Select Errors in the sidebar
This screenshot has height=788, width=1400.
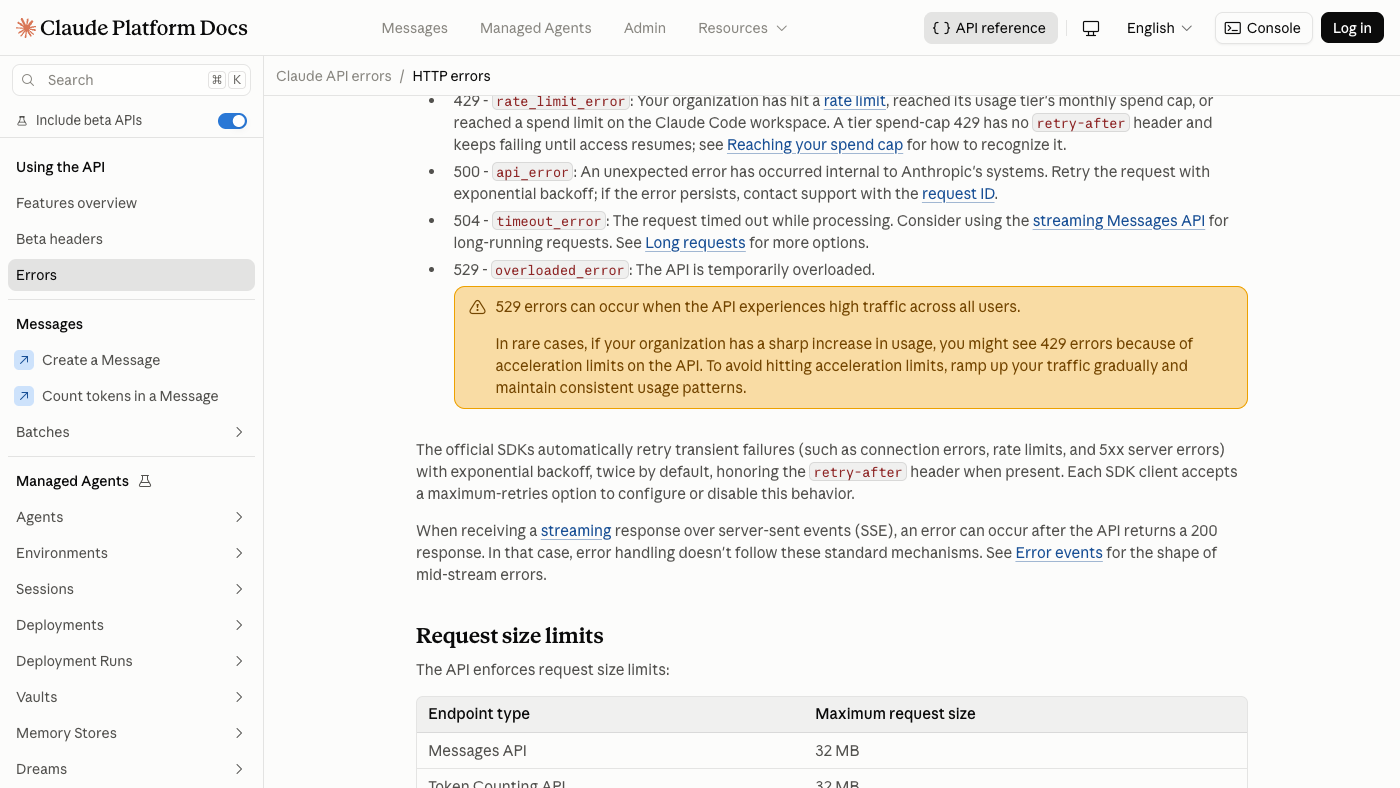(131, 275)
